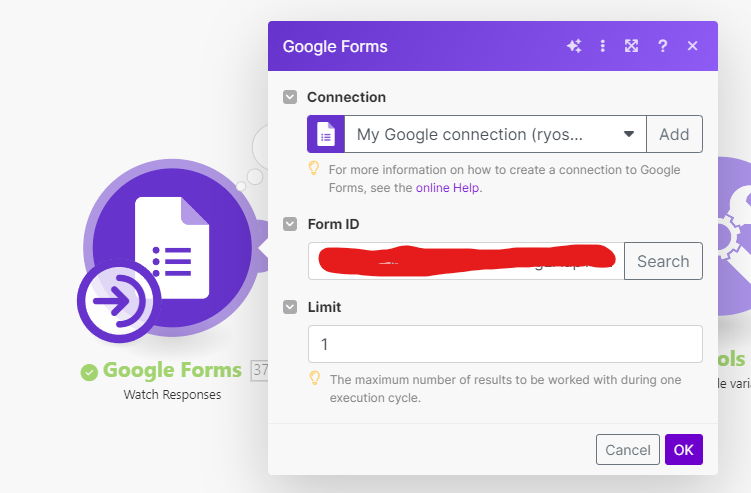Click the lightbulb hint icon under Connection
Viewport: 751px width, 493px height.
click(x=314, y=169)
